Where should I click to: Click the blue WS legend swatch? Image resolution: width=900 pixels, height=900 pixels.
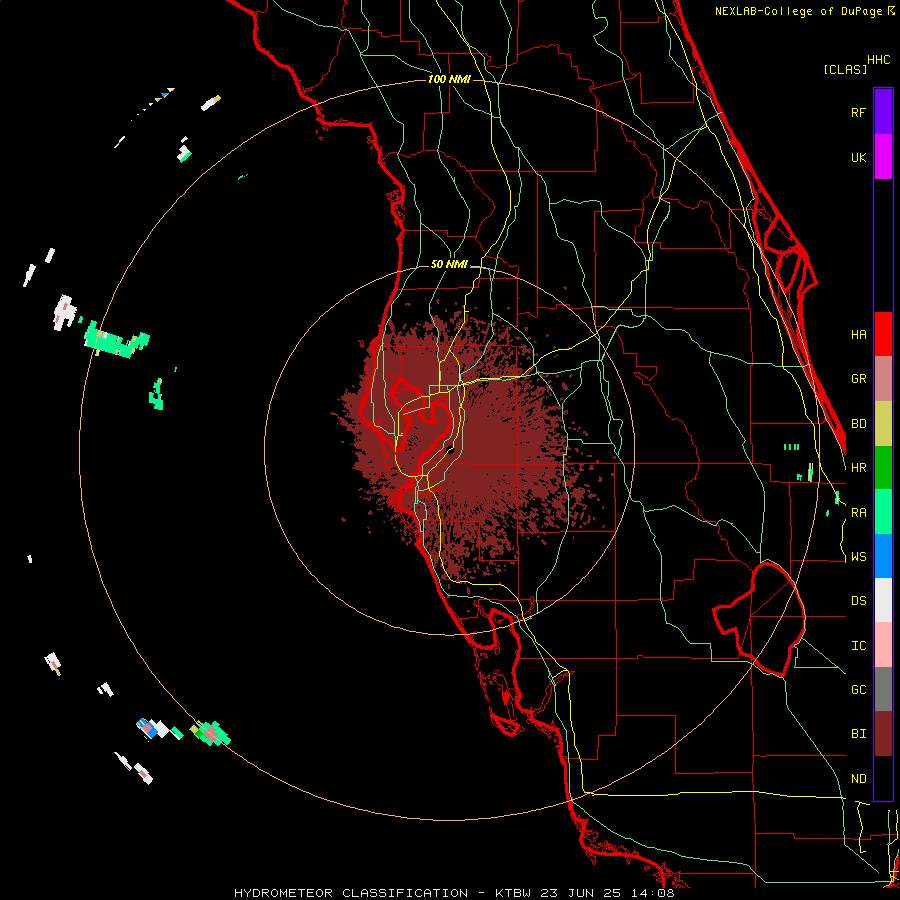pos(883,556)
